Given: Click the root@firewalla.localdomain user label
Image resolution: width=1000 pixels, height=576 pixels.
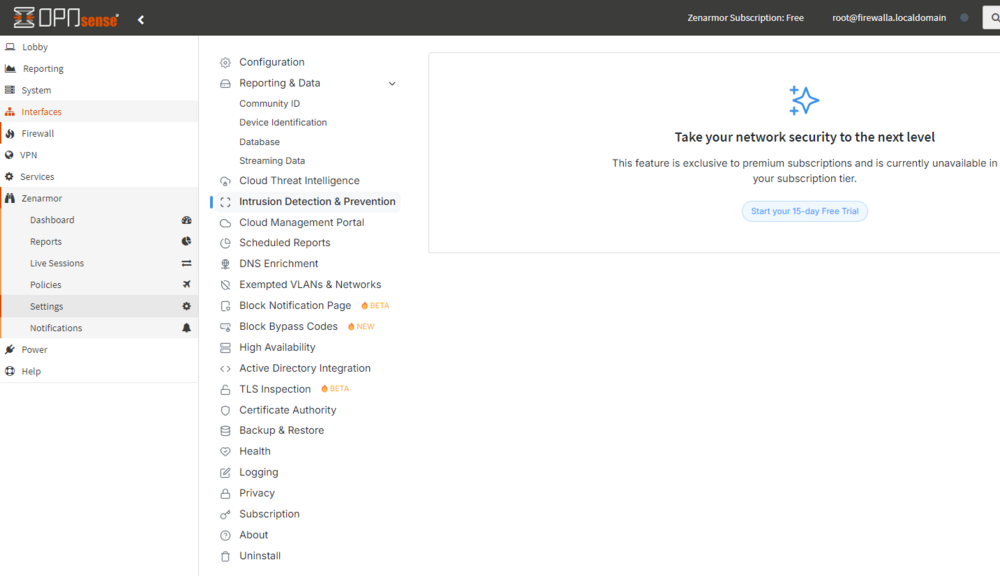Looking at the screenshot, I should [x=889, y=18].
